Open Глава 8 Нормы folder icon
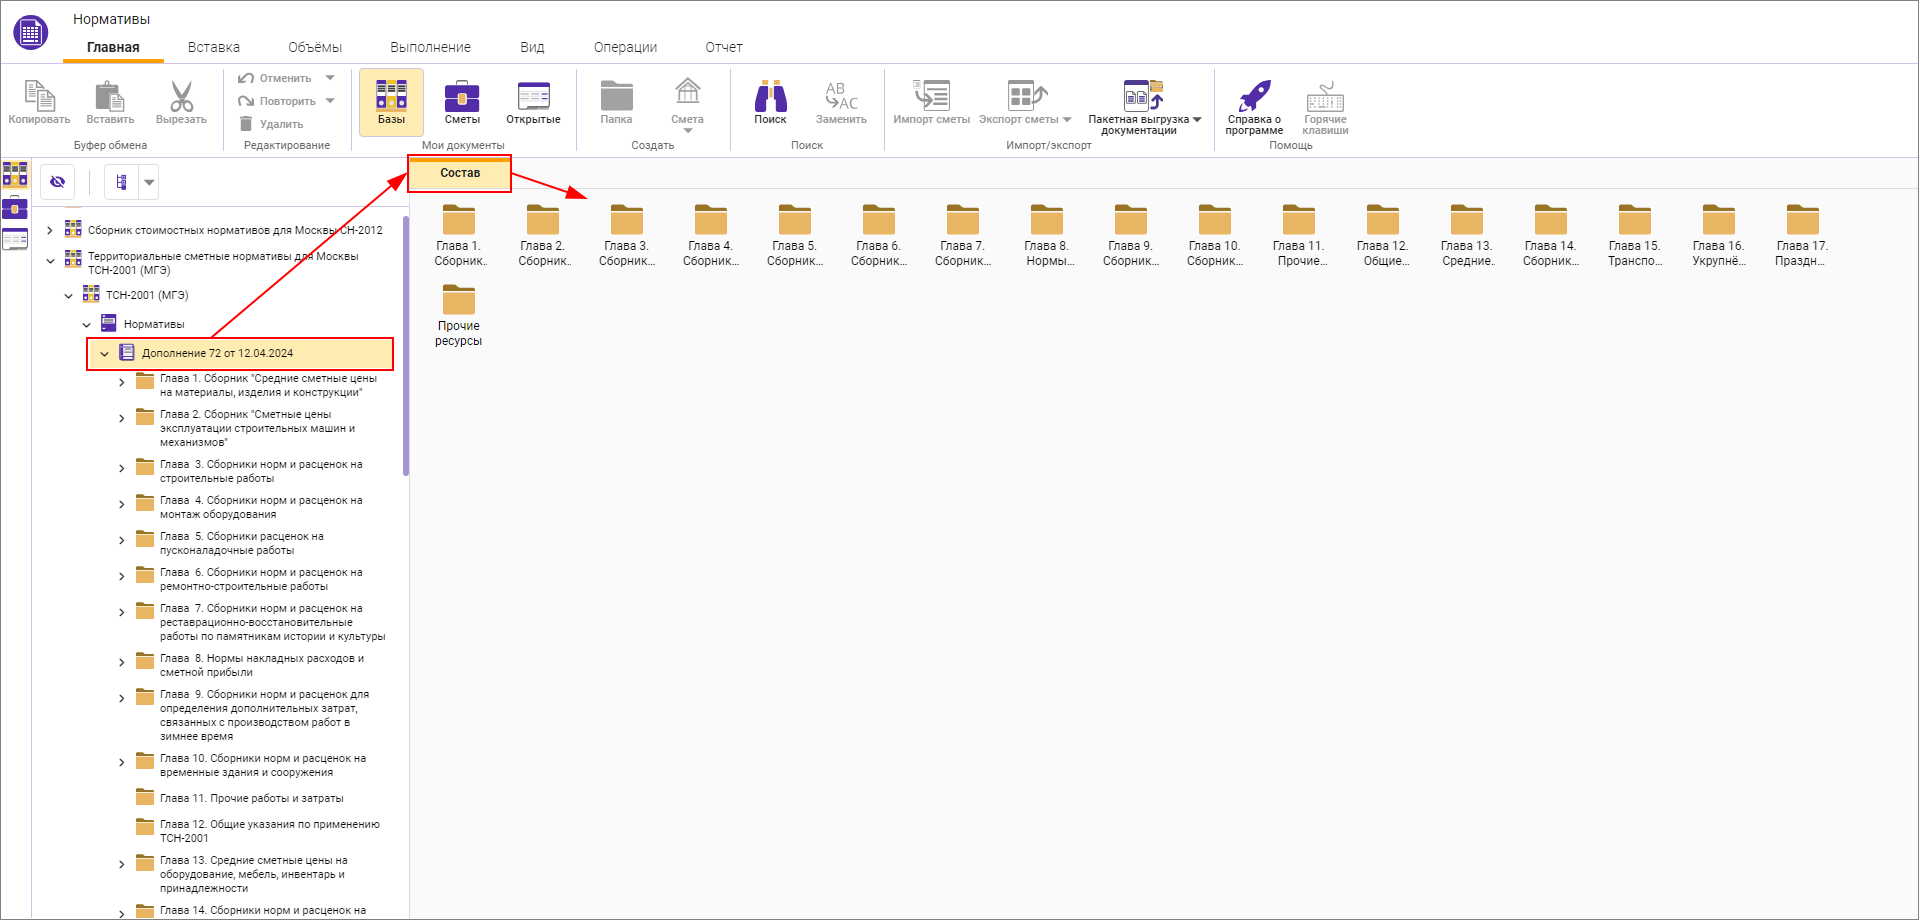 (x=1047, y=219)
